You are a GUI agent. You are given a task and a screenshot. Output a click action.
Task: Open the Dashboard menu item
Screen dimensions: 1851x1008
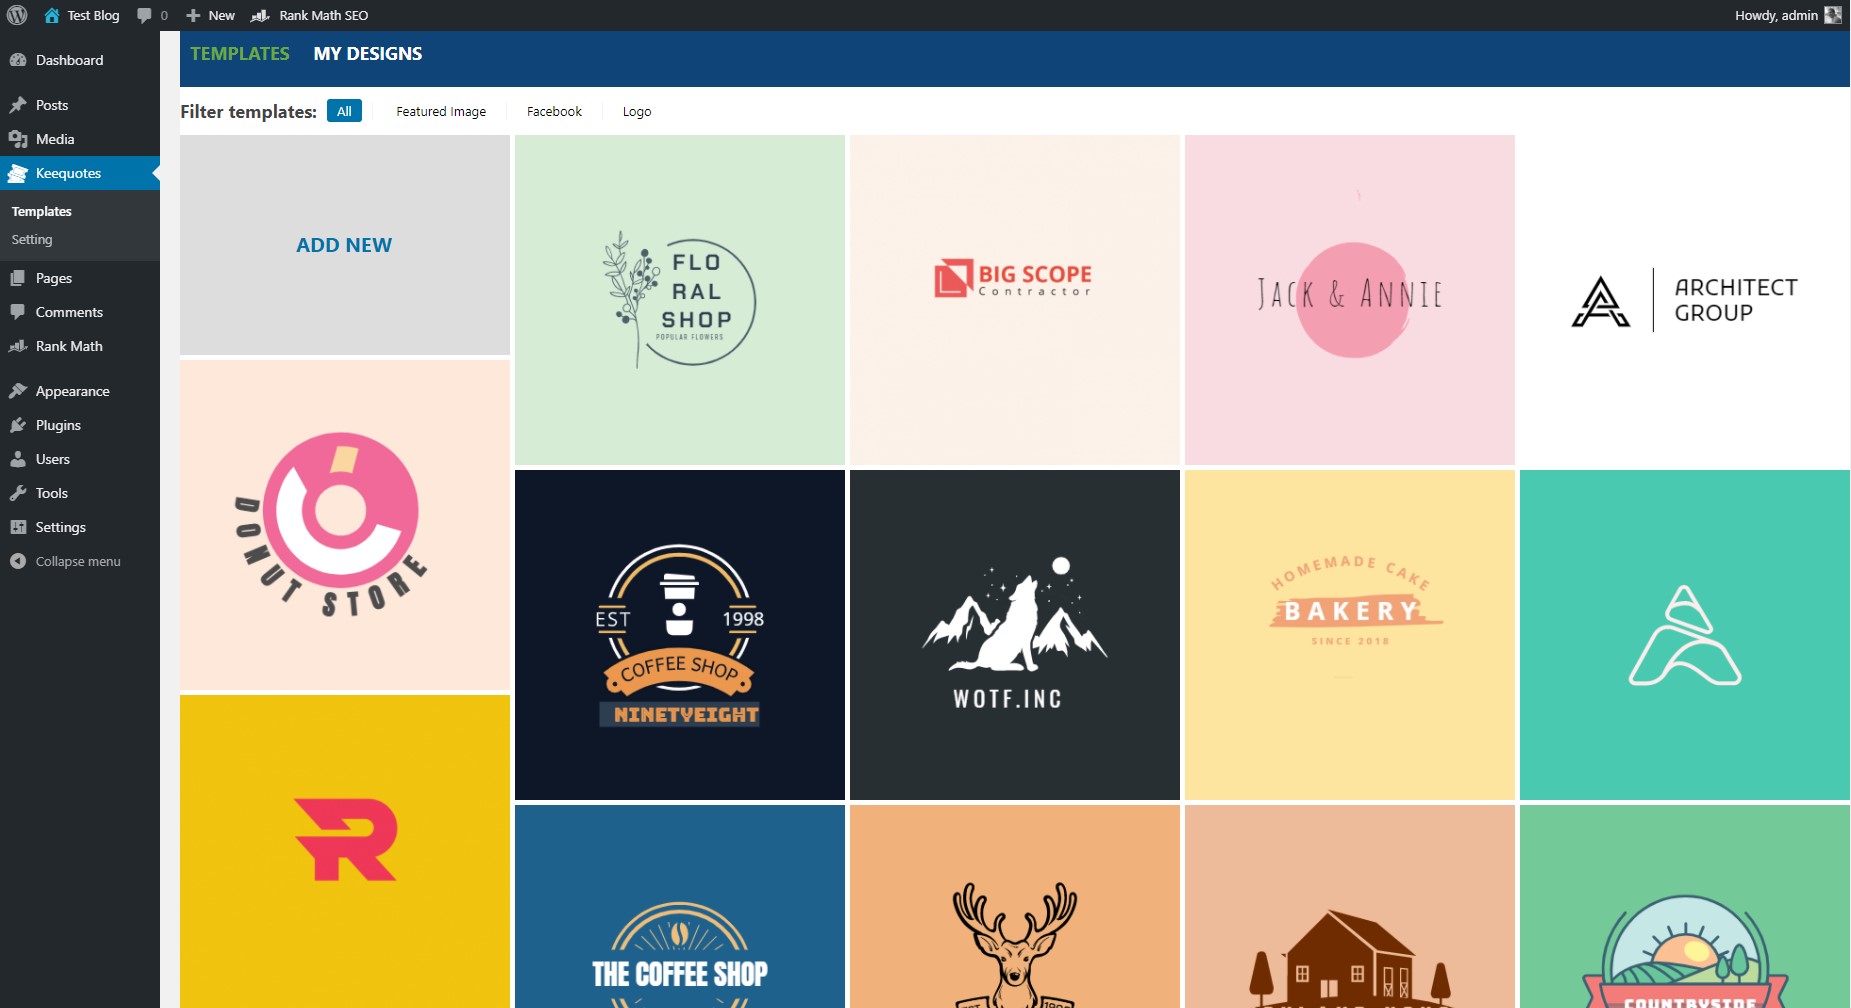pyautogui.click(x=80, y=60)
